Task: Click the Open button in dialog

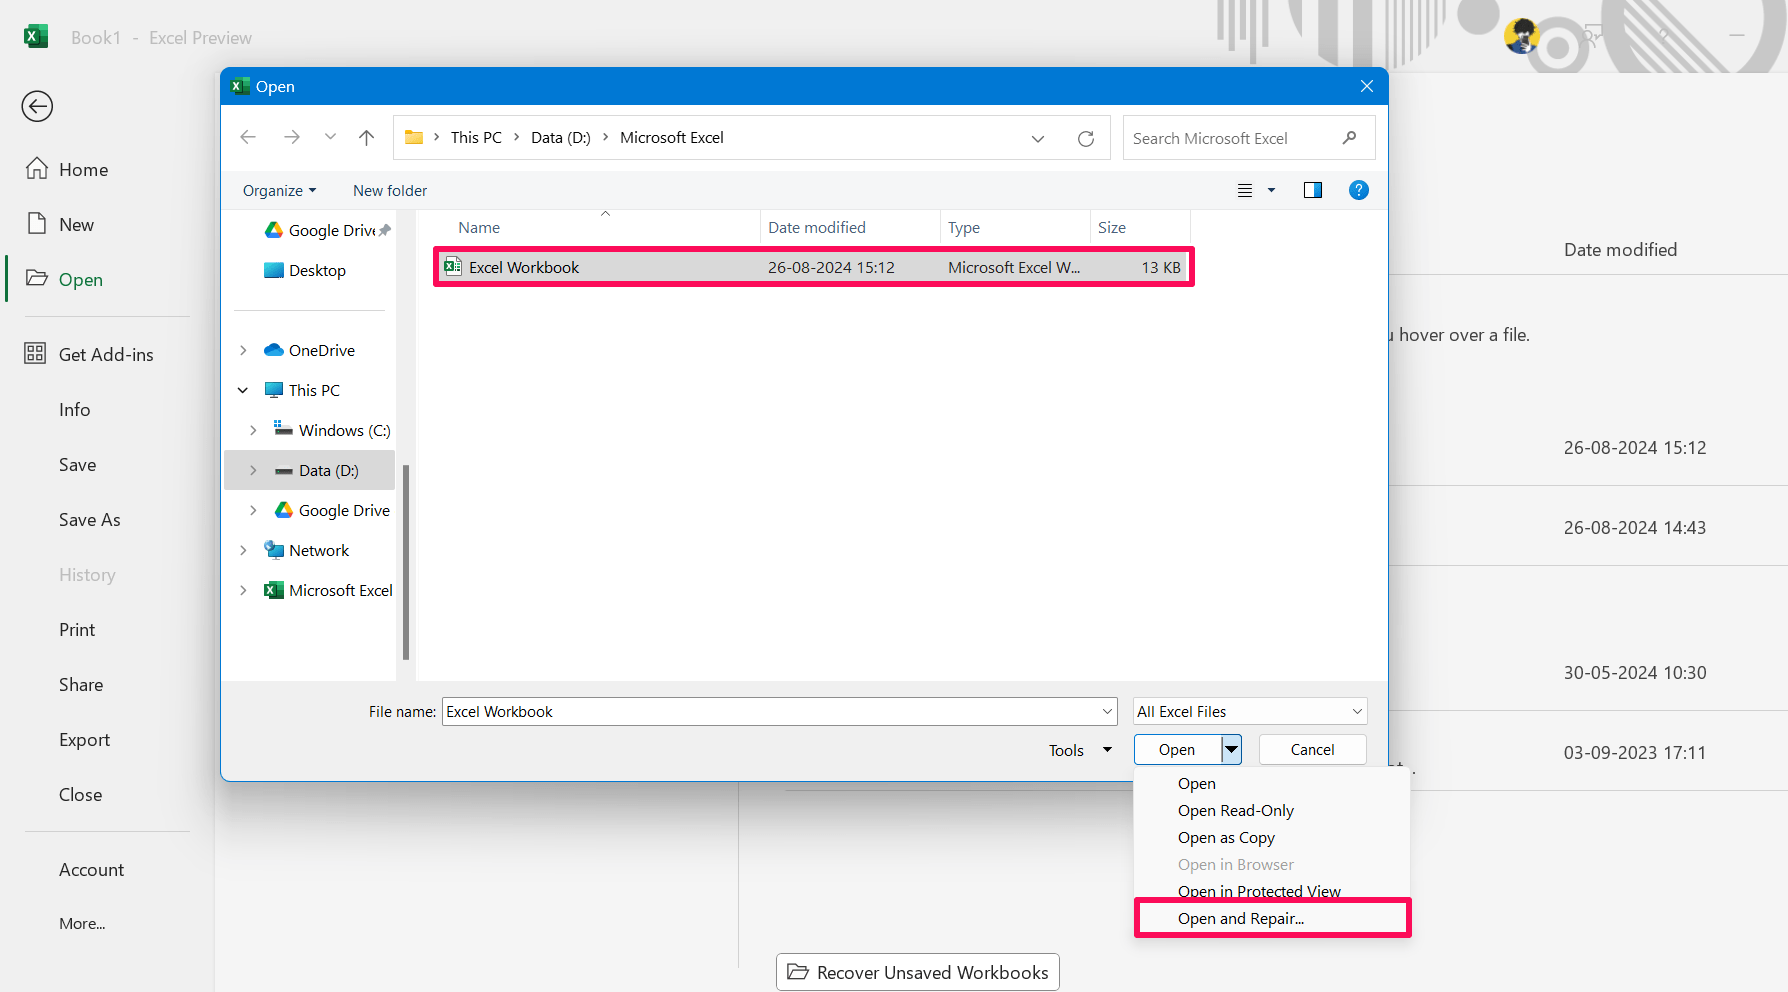Action: point(1177,749)
